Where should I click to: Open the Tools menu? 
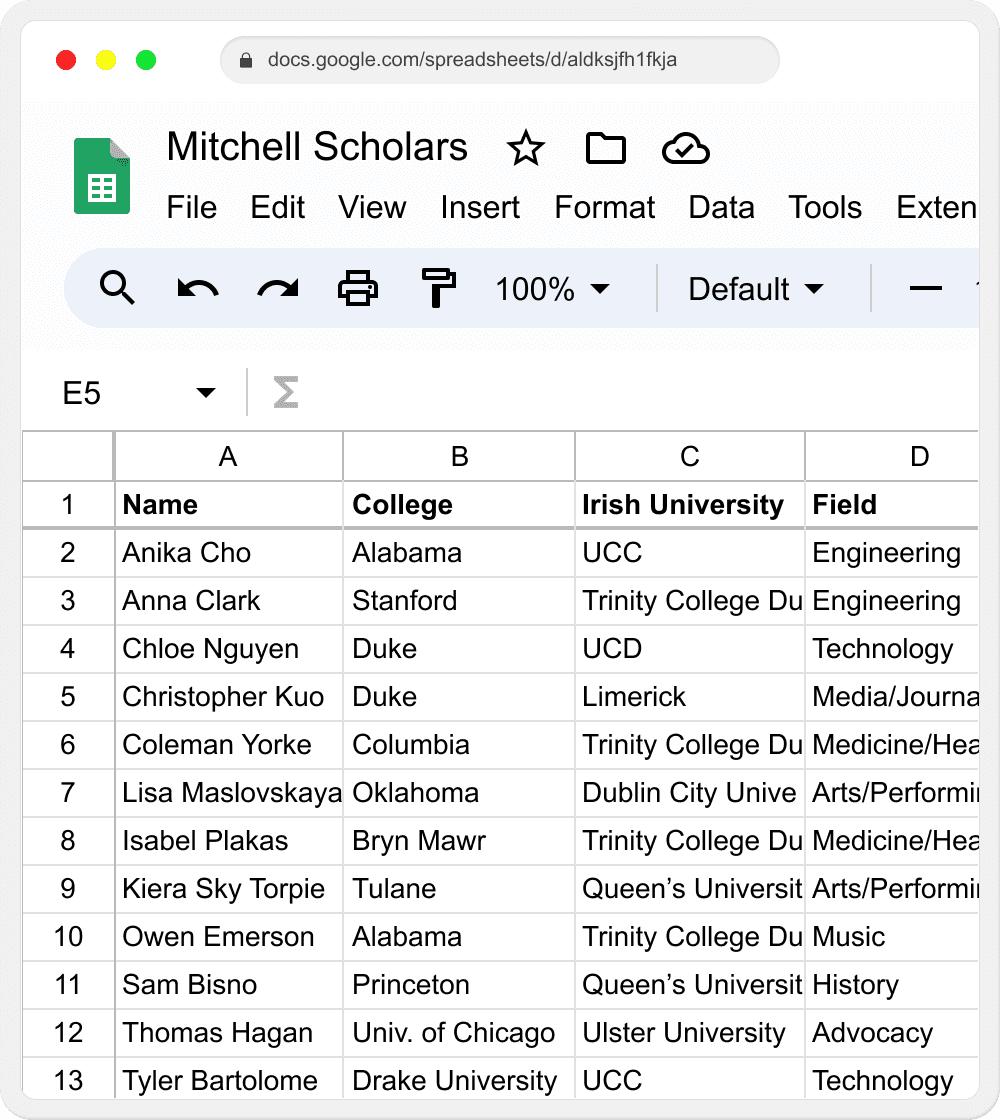point(825,208)
